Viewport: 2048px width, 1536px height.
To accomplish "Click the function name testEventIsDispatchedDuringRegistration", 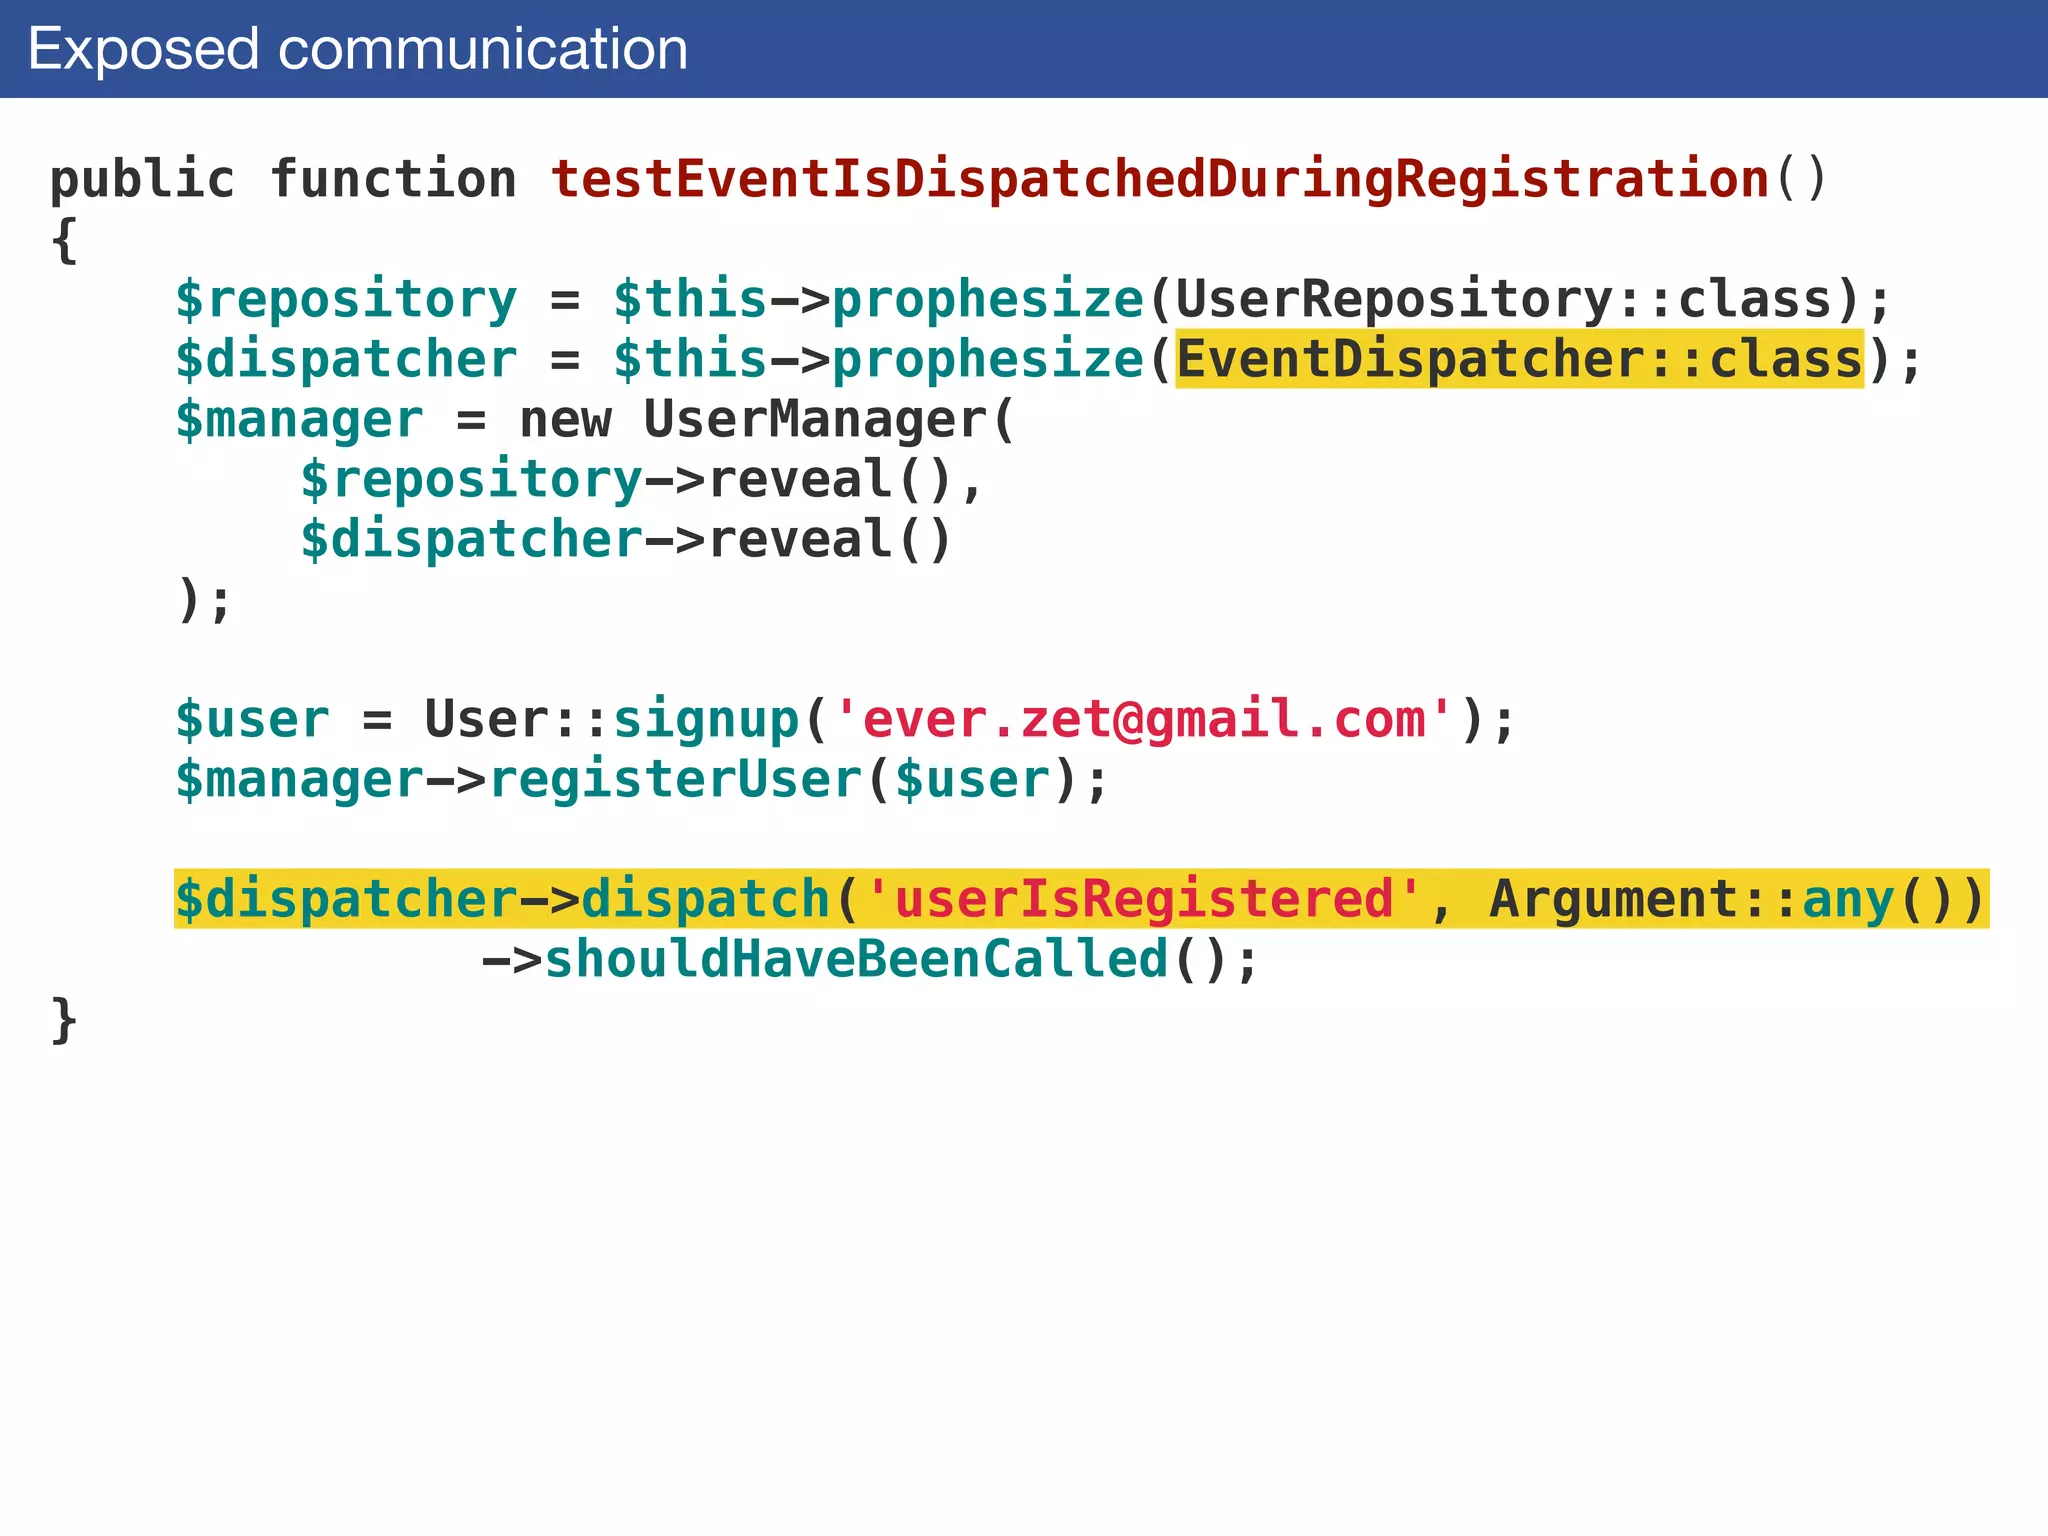I will [1160, 180].
